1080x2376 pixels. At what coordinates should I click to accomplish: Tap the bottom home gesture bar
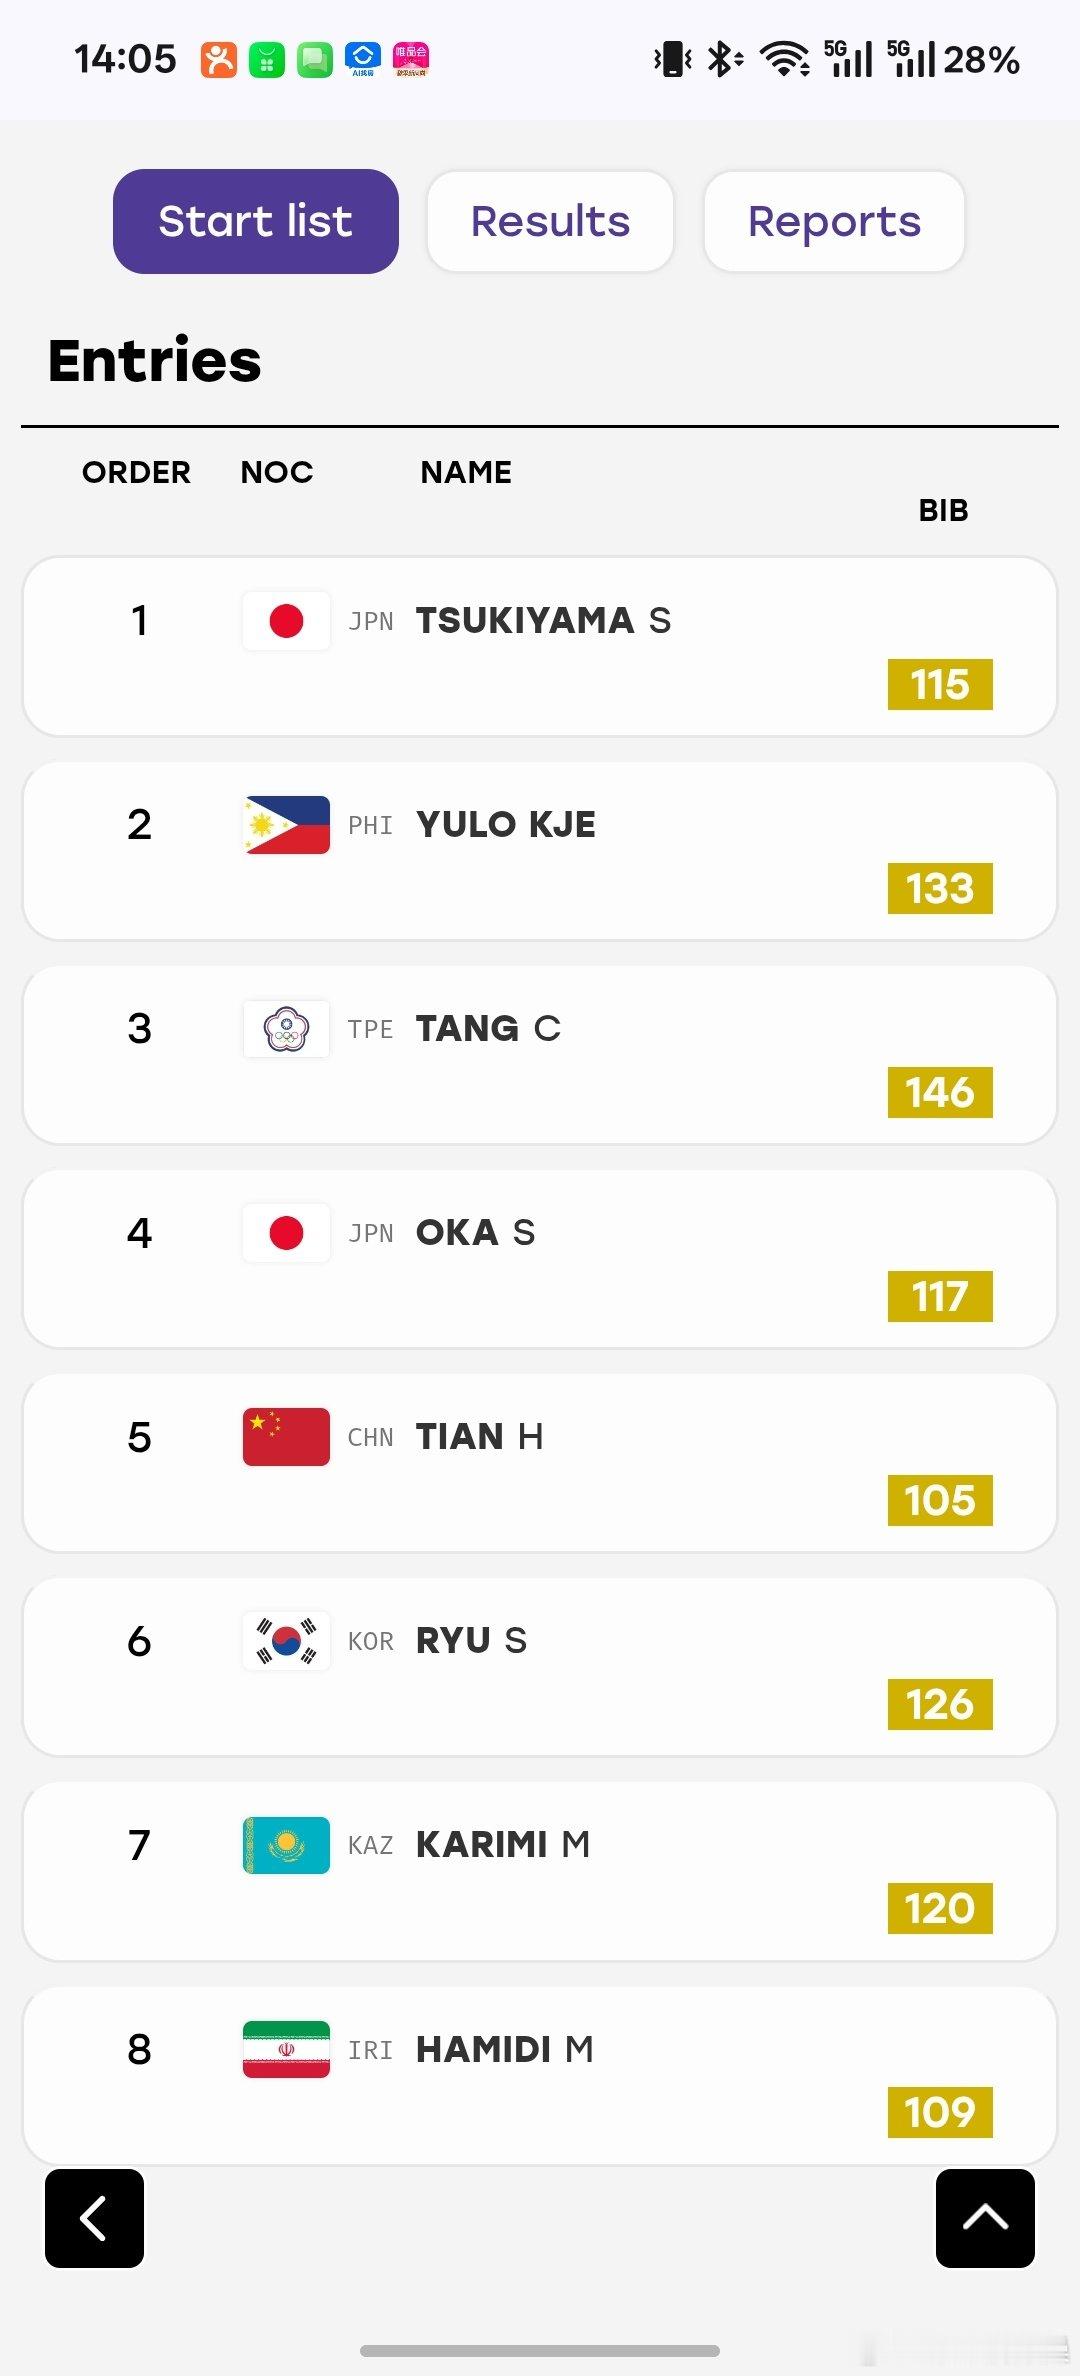(540, 2350)
